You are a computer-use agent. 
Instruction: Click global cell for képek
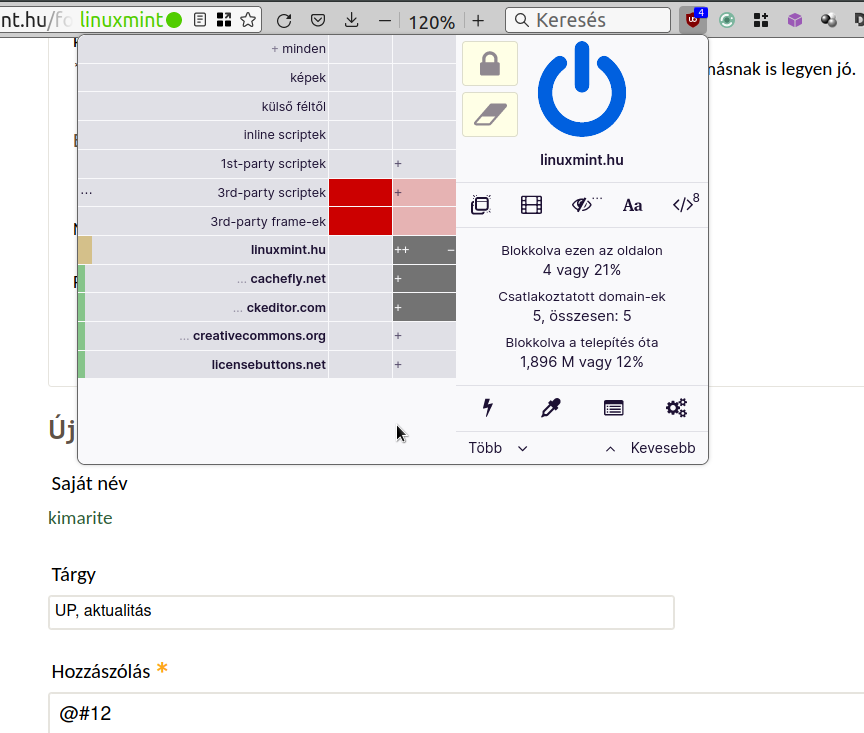pos(360,77)
